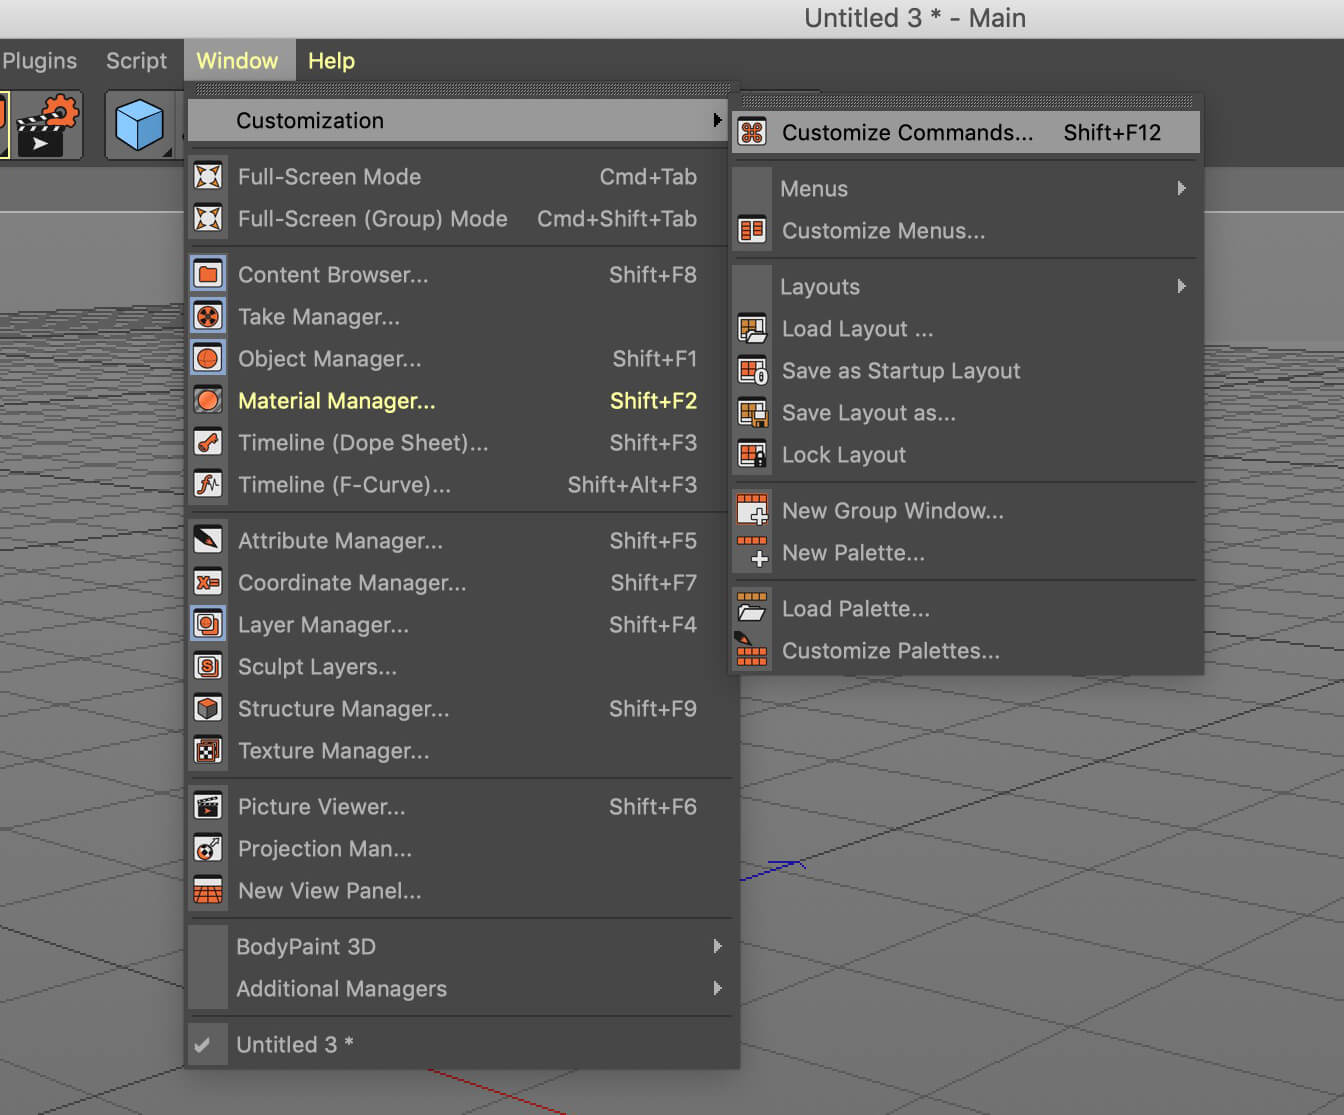Click the Content Browser icon
Screen dimensions: 1344x1115
click(x=208, y=275)
